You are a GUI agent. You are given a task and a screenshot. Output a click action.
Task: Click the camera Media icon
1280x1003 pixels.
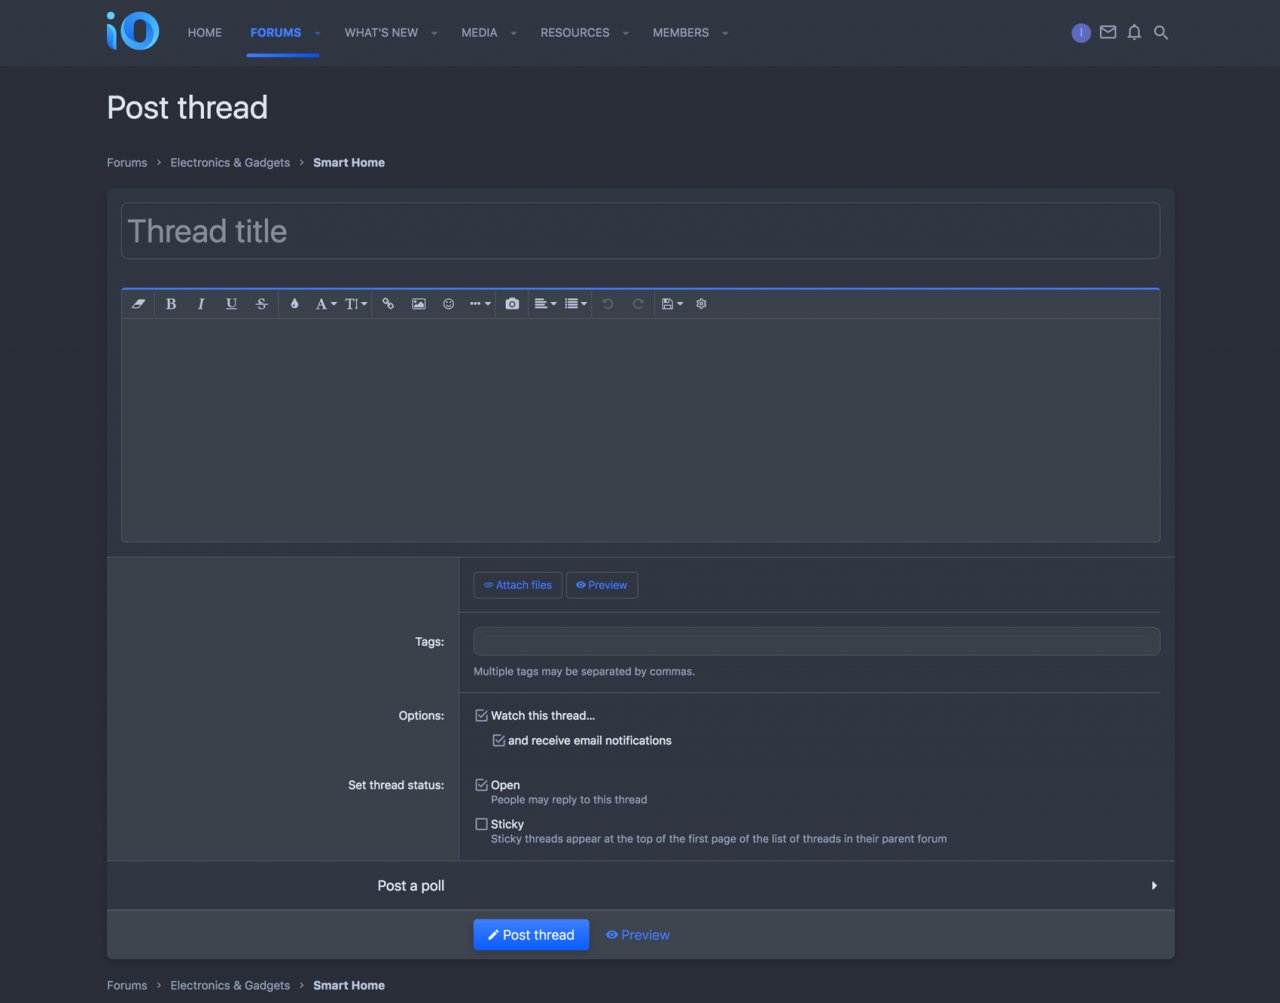coord(512,304)
